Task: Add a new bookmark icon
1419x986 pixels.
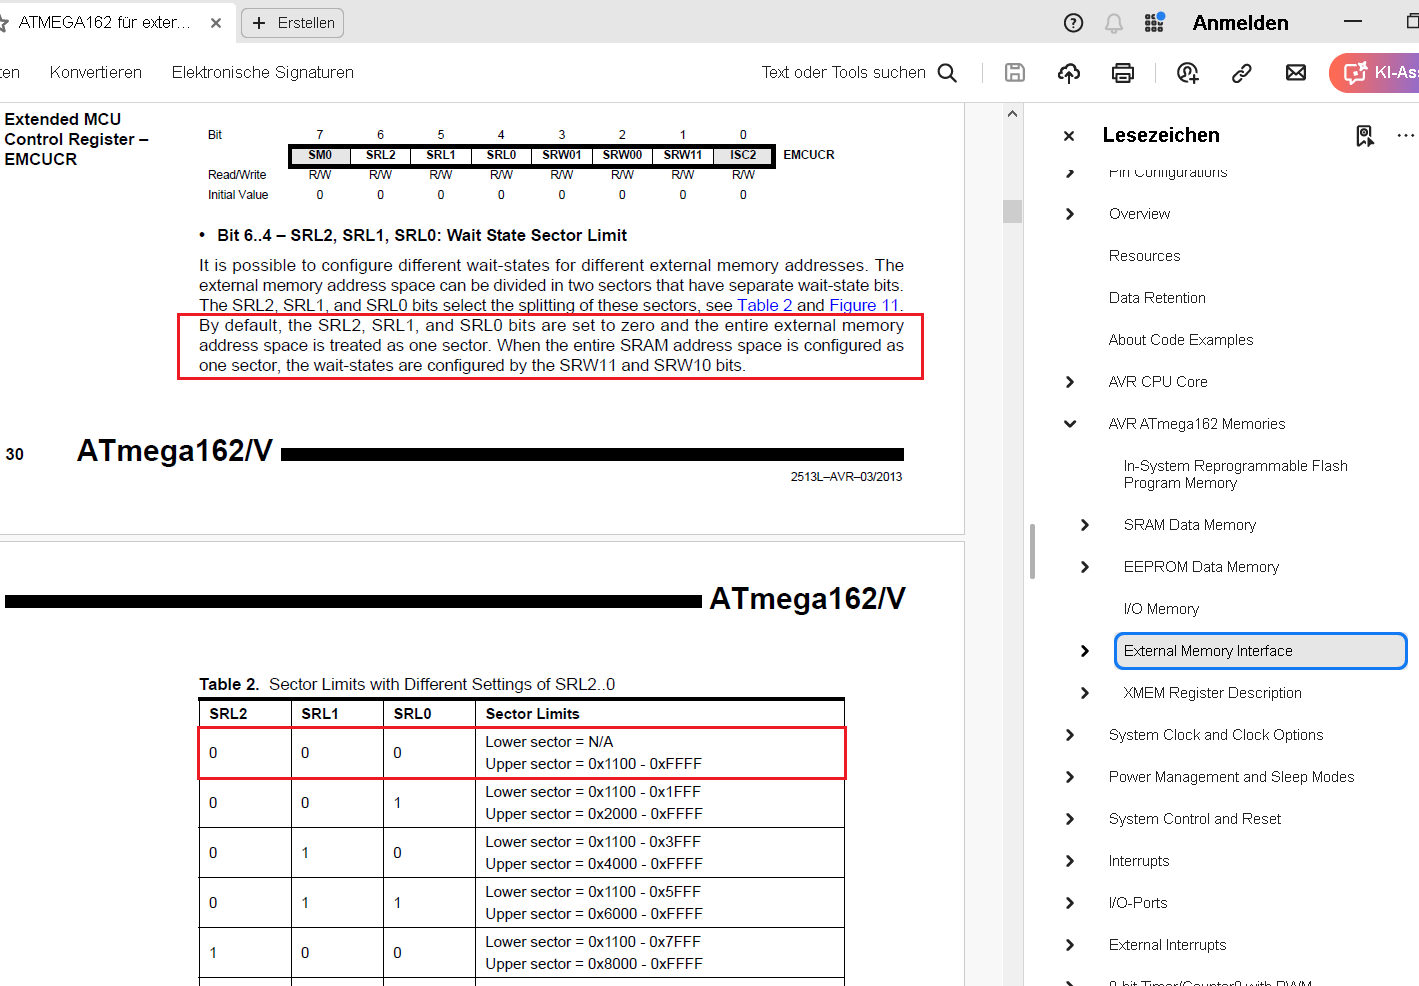Action: pyautogui.click(x=1365, y=136)
